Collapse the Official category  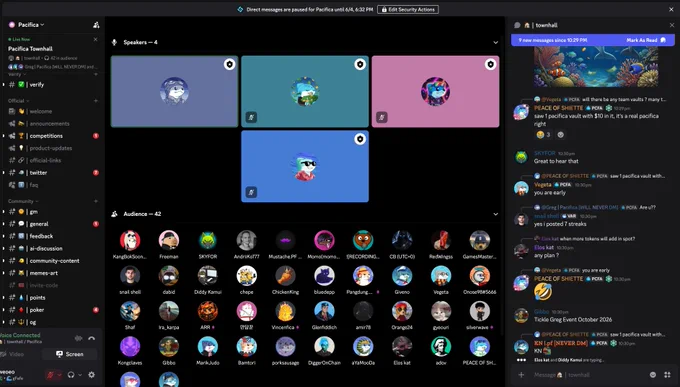click(19, 101)
